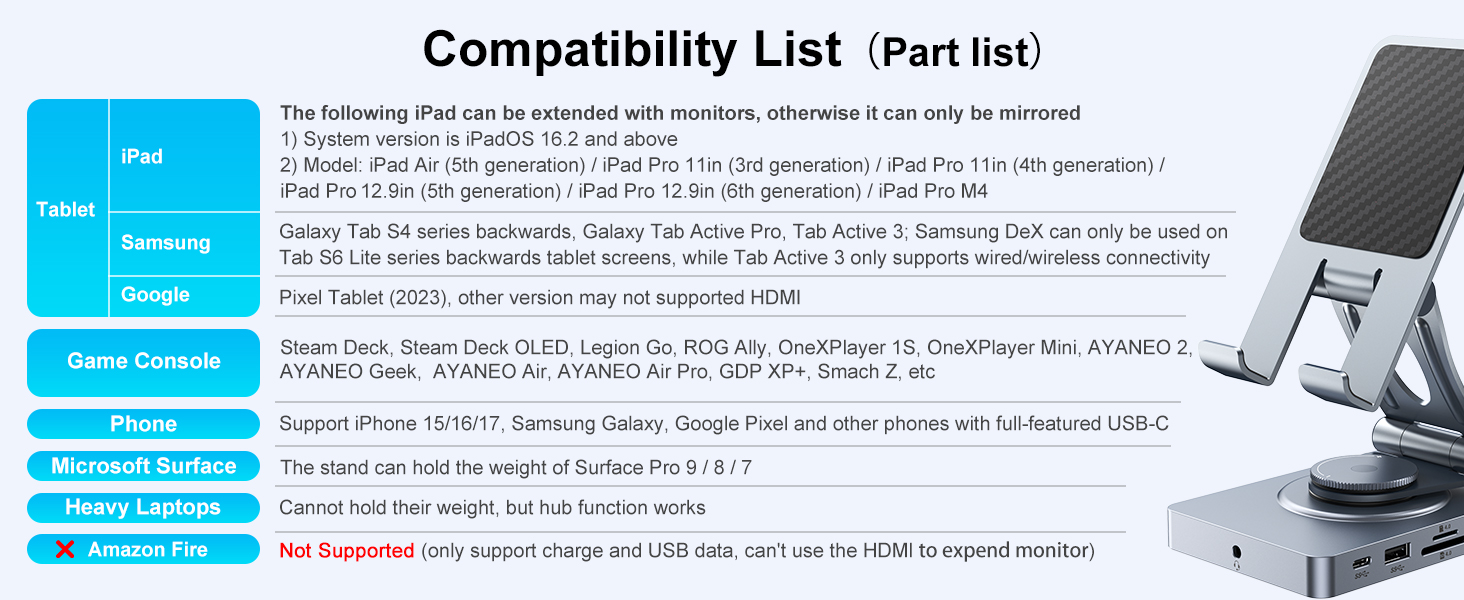The height and width of the screenshot is (600, 1464).
Task: Click the "Compatibility List" heading
Action: point(632,49)
